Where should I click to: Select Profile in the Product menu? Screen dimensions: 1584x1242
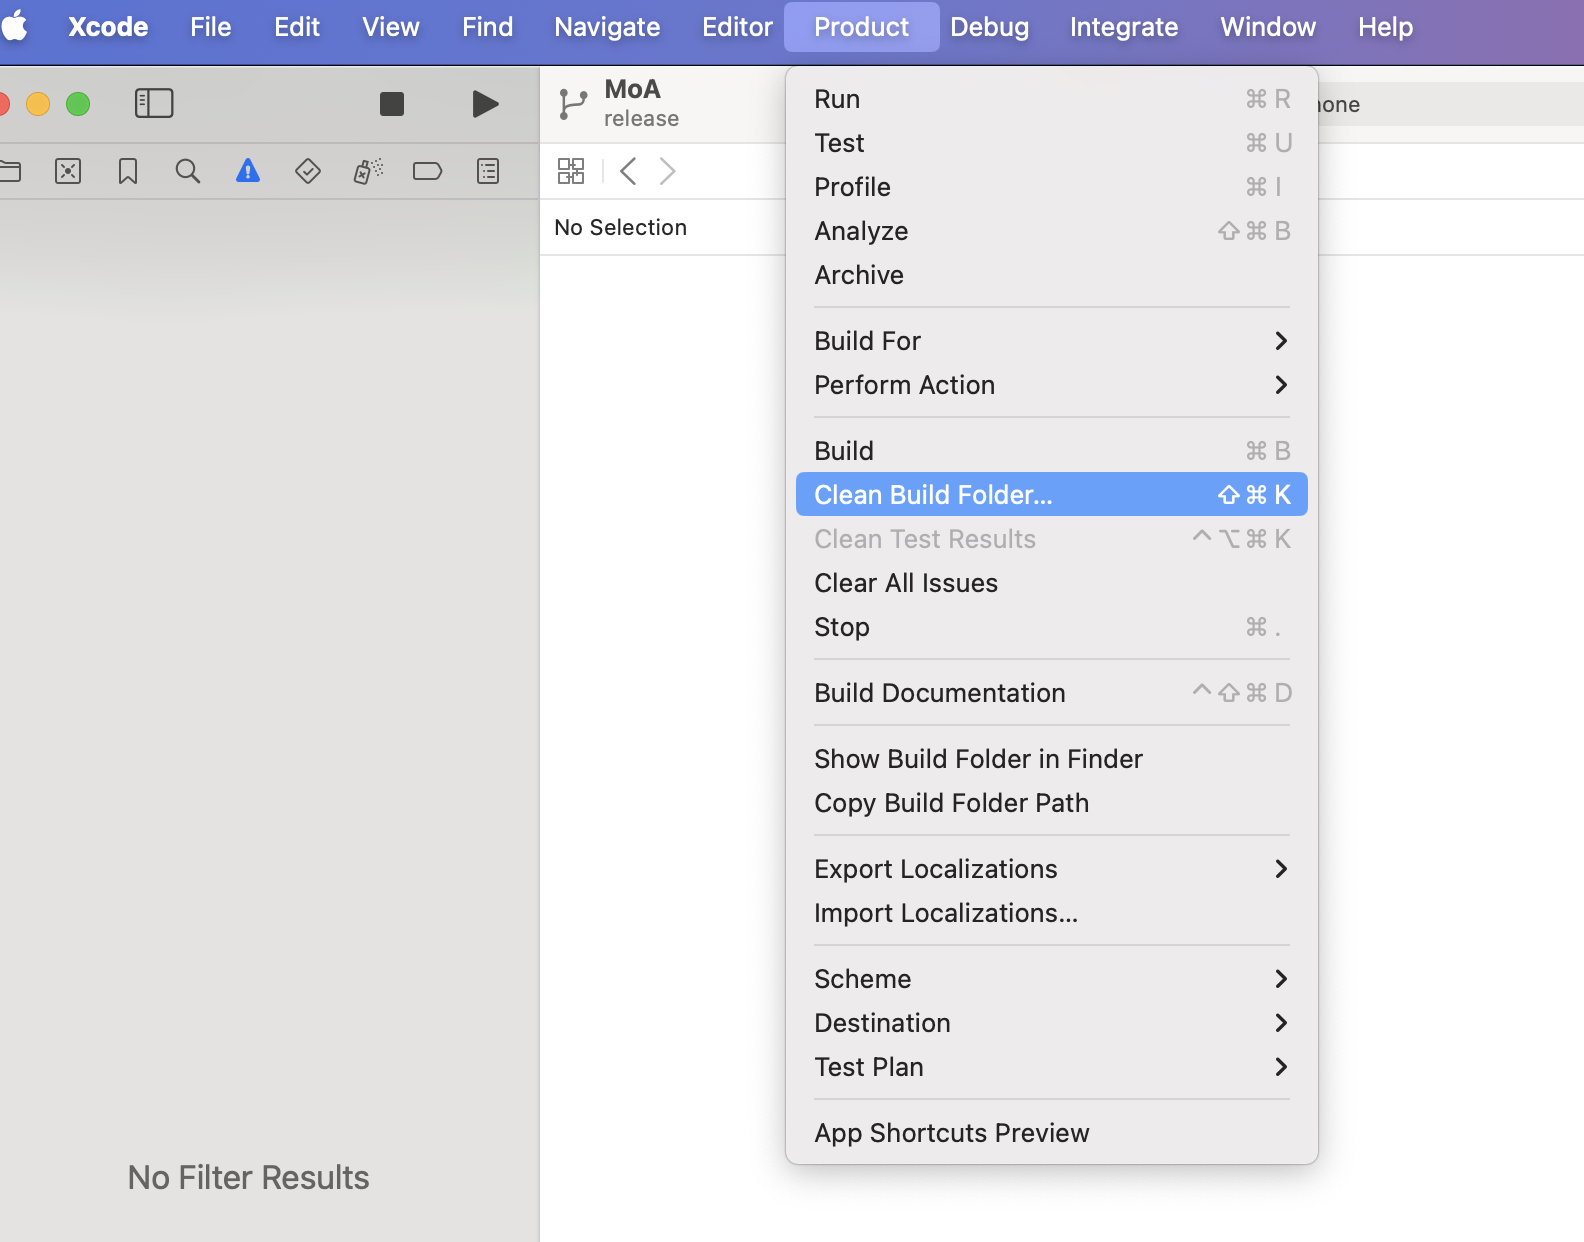click(x=1052, y=187)
